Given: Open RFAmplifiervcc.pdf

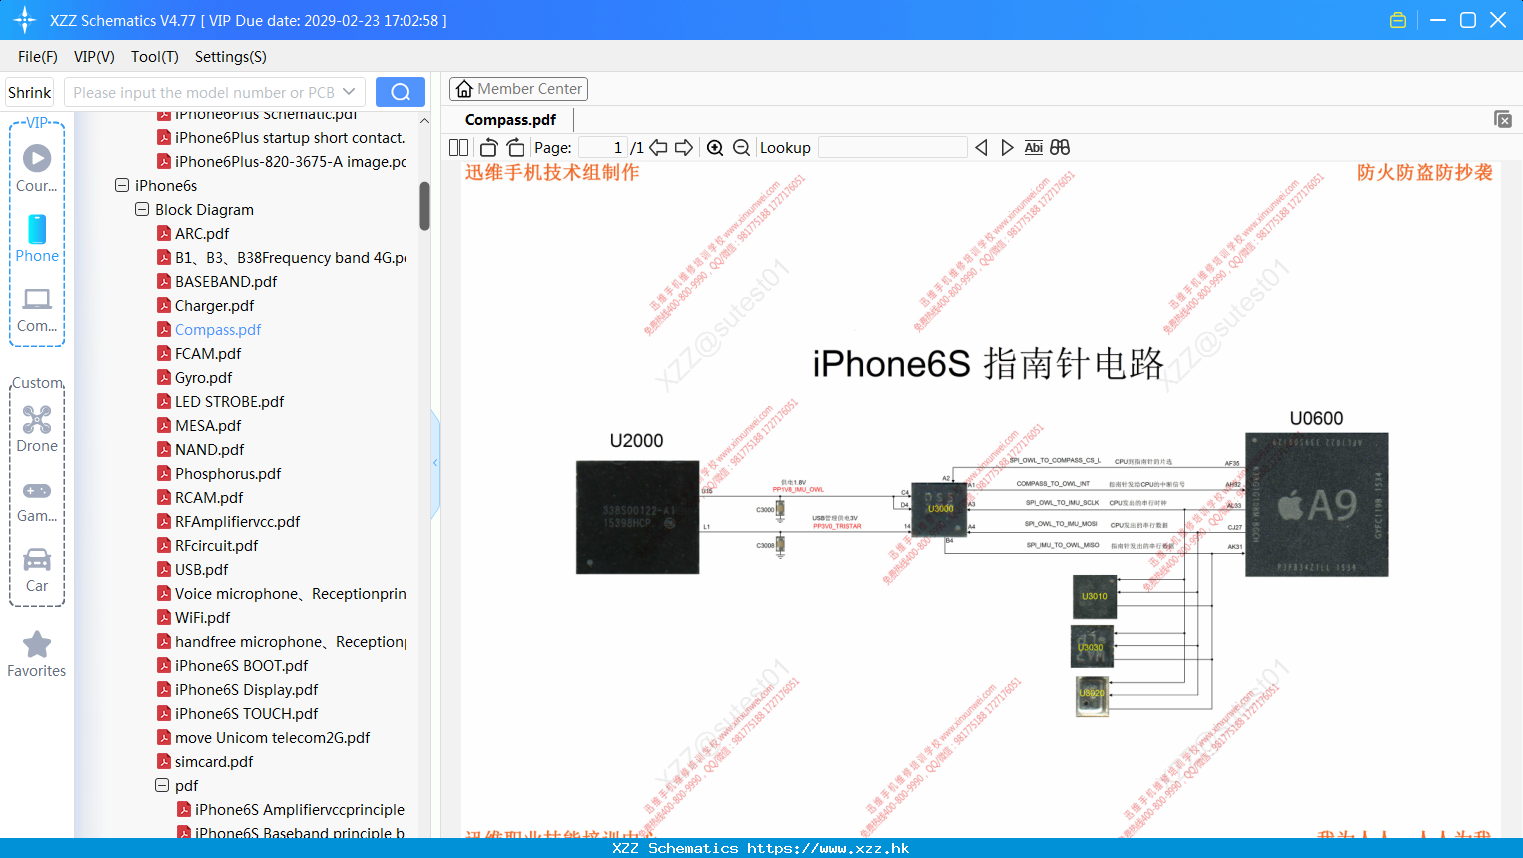Looking at the screenshot, I should tap(237, 521).
